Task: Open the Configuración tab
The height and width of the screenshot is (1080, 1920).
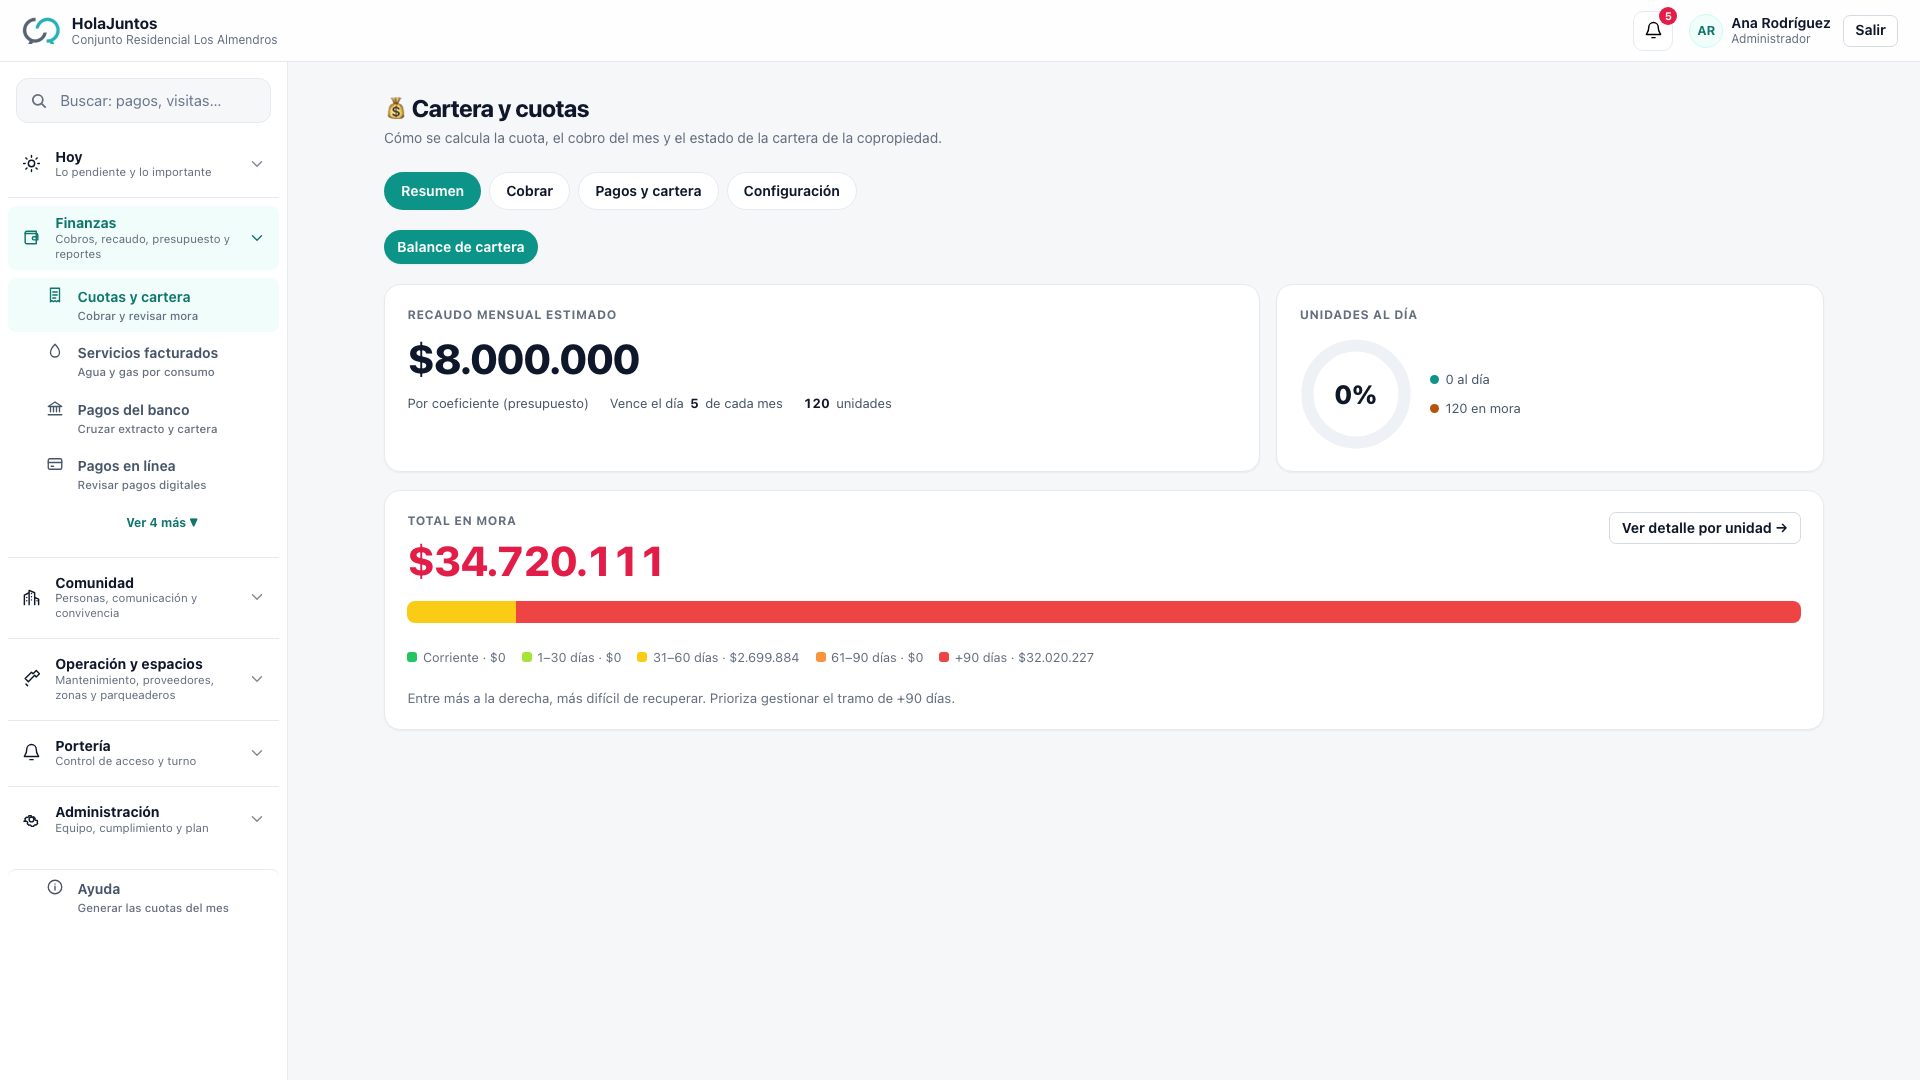Action: [x=791, y=191]
